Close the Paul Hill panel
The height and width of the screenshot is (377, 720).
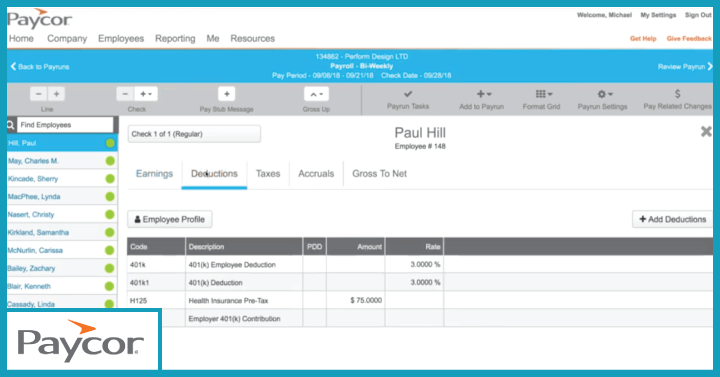[706, 132]
